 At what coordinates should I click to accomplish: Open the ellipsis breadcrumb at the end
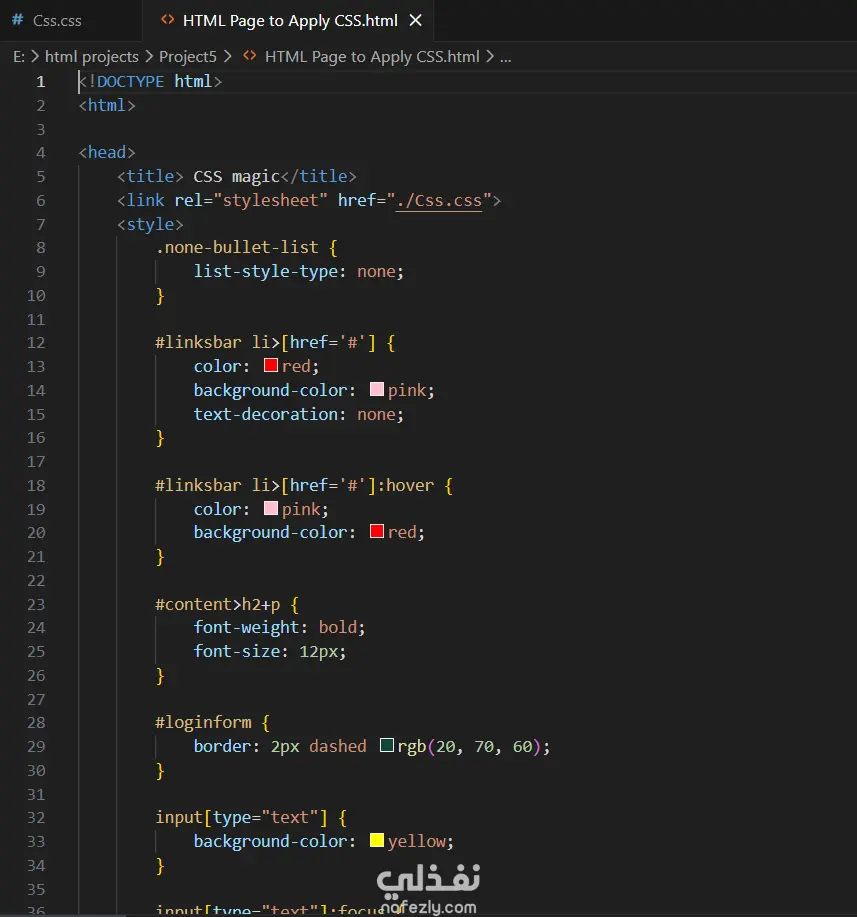(505, 57)
